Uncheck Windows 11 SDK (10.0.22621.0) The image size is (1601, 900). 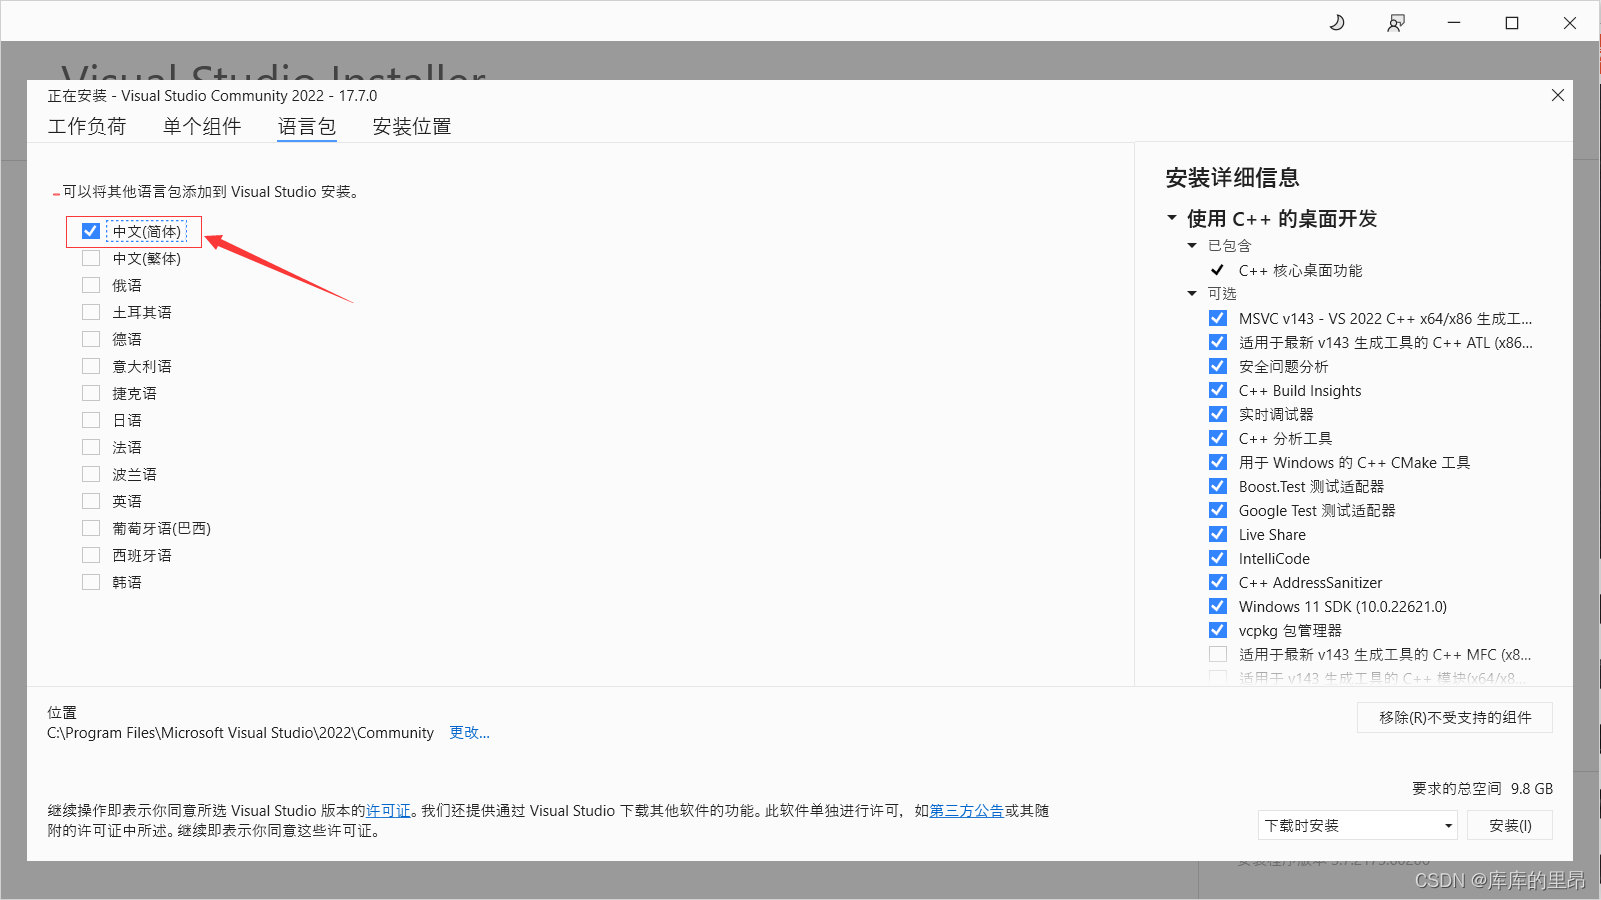[1218, 606]
